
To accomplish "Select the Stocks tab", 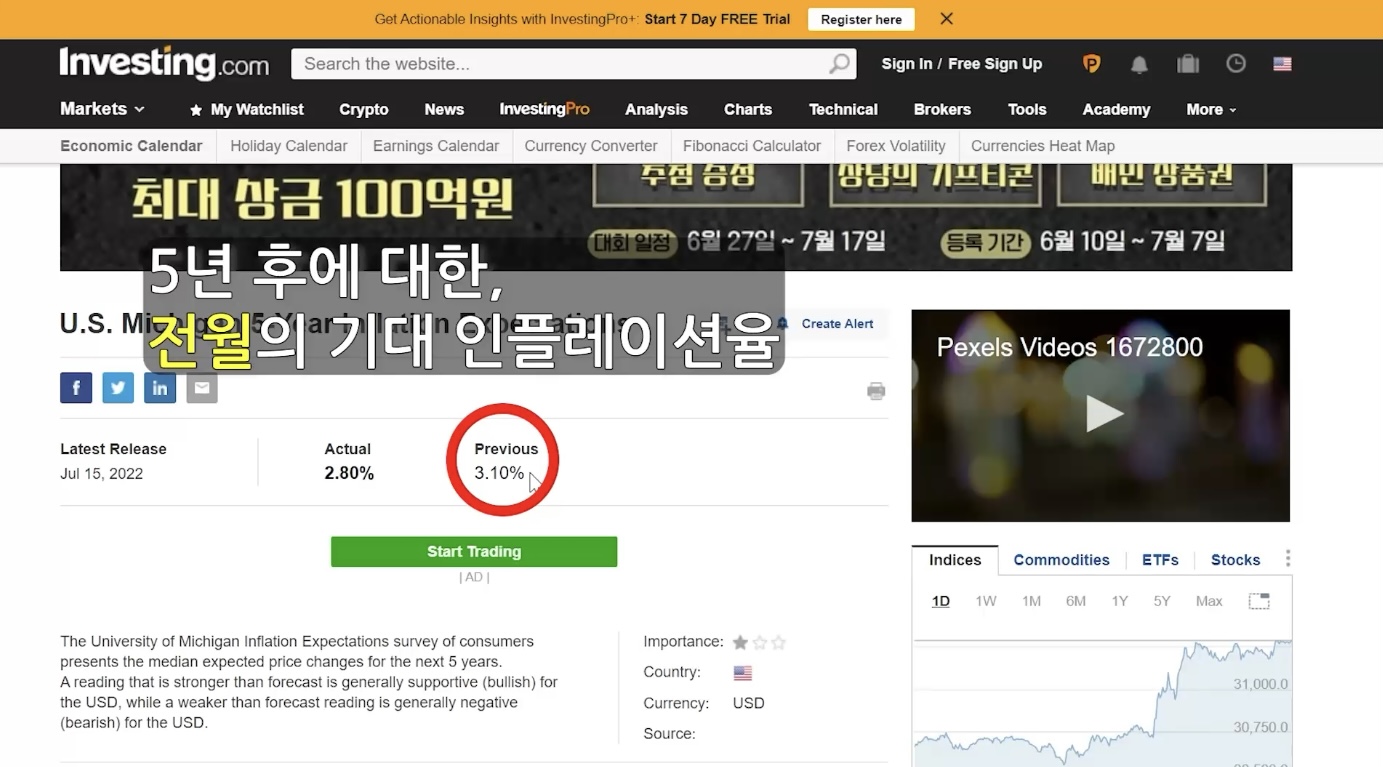I will point(1235,560).
